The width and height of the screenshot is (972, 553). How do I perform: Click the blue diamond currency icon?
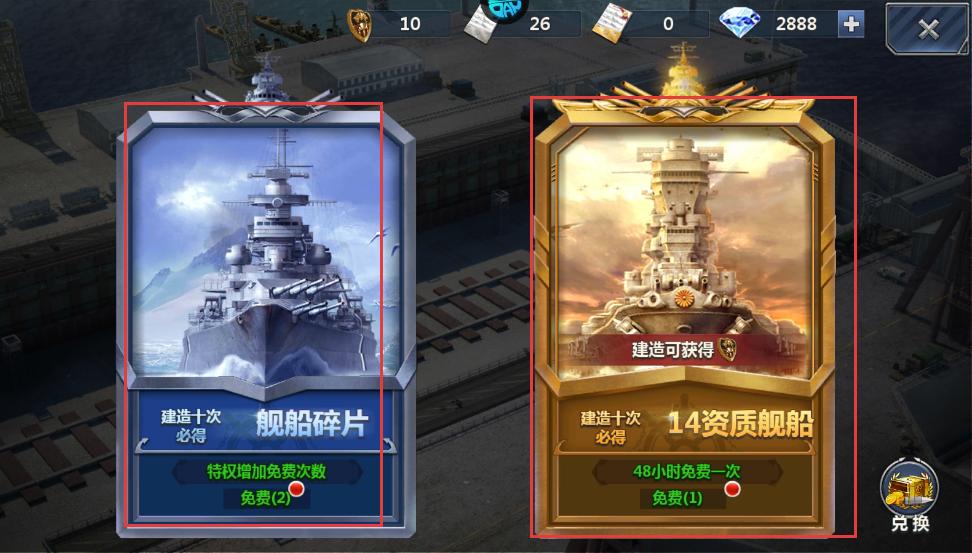pos(739,24)
